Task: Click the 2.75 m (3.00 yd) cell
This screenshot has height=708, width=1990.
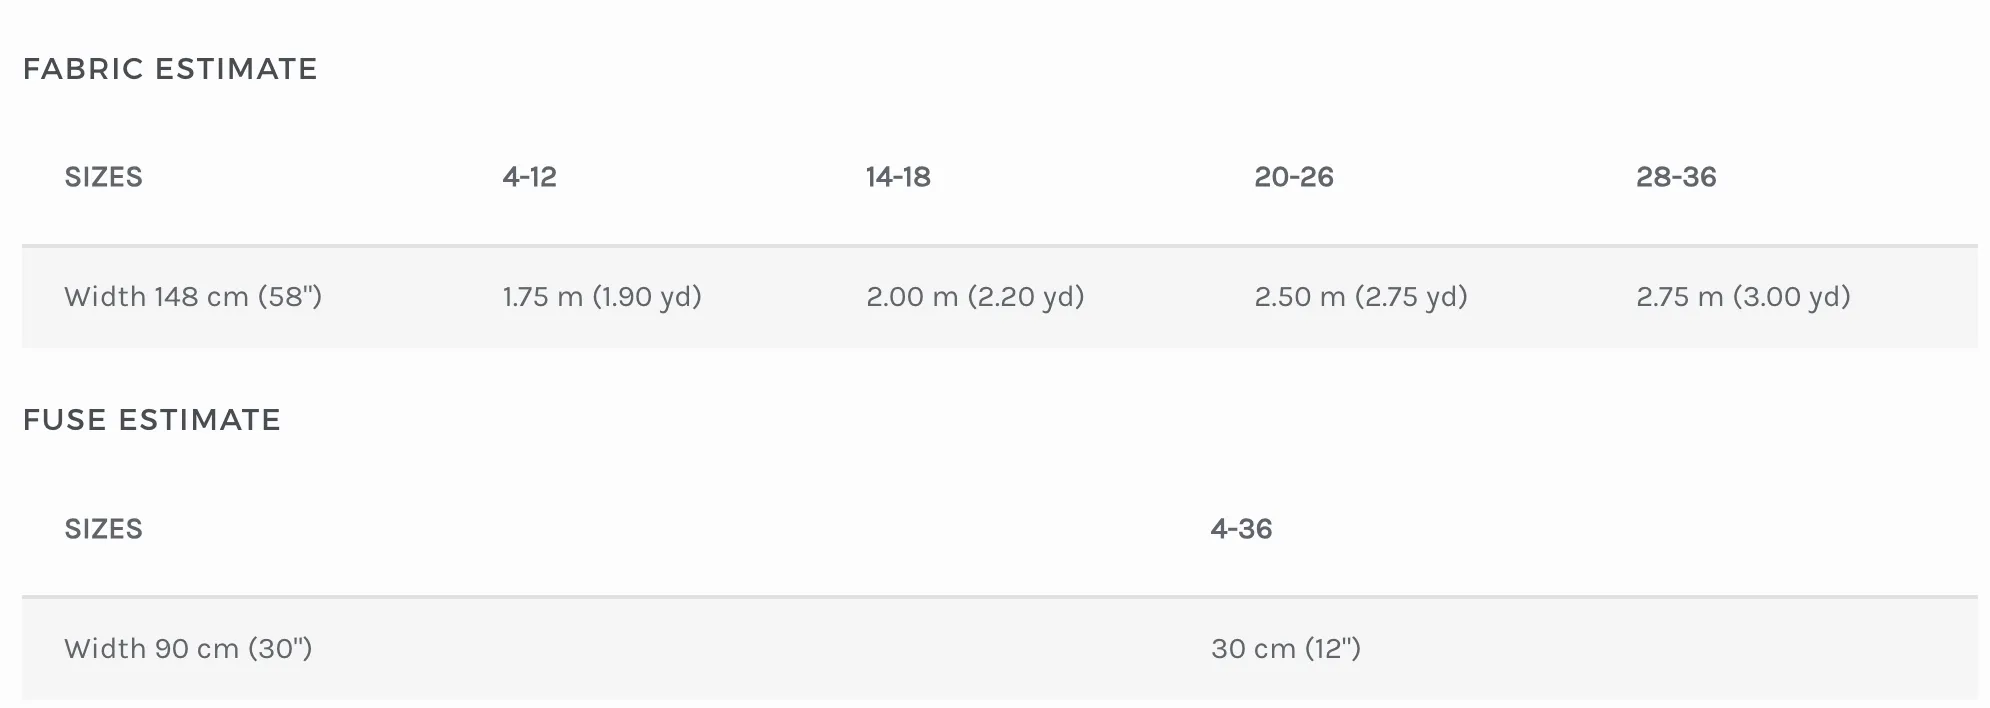Action: [x=1743, y=297]
